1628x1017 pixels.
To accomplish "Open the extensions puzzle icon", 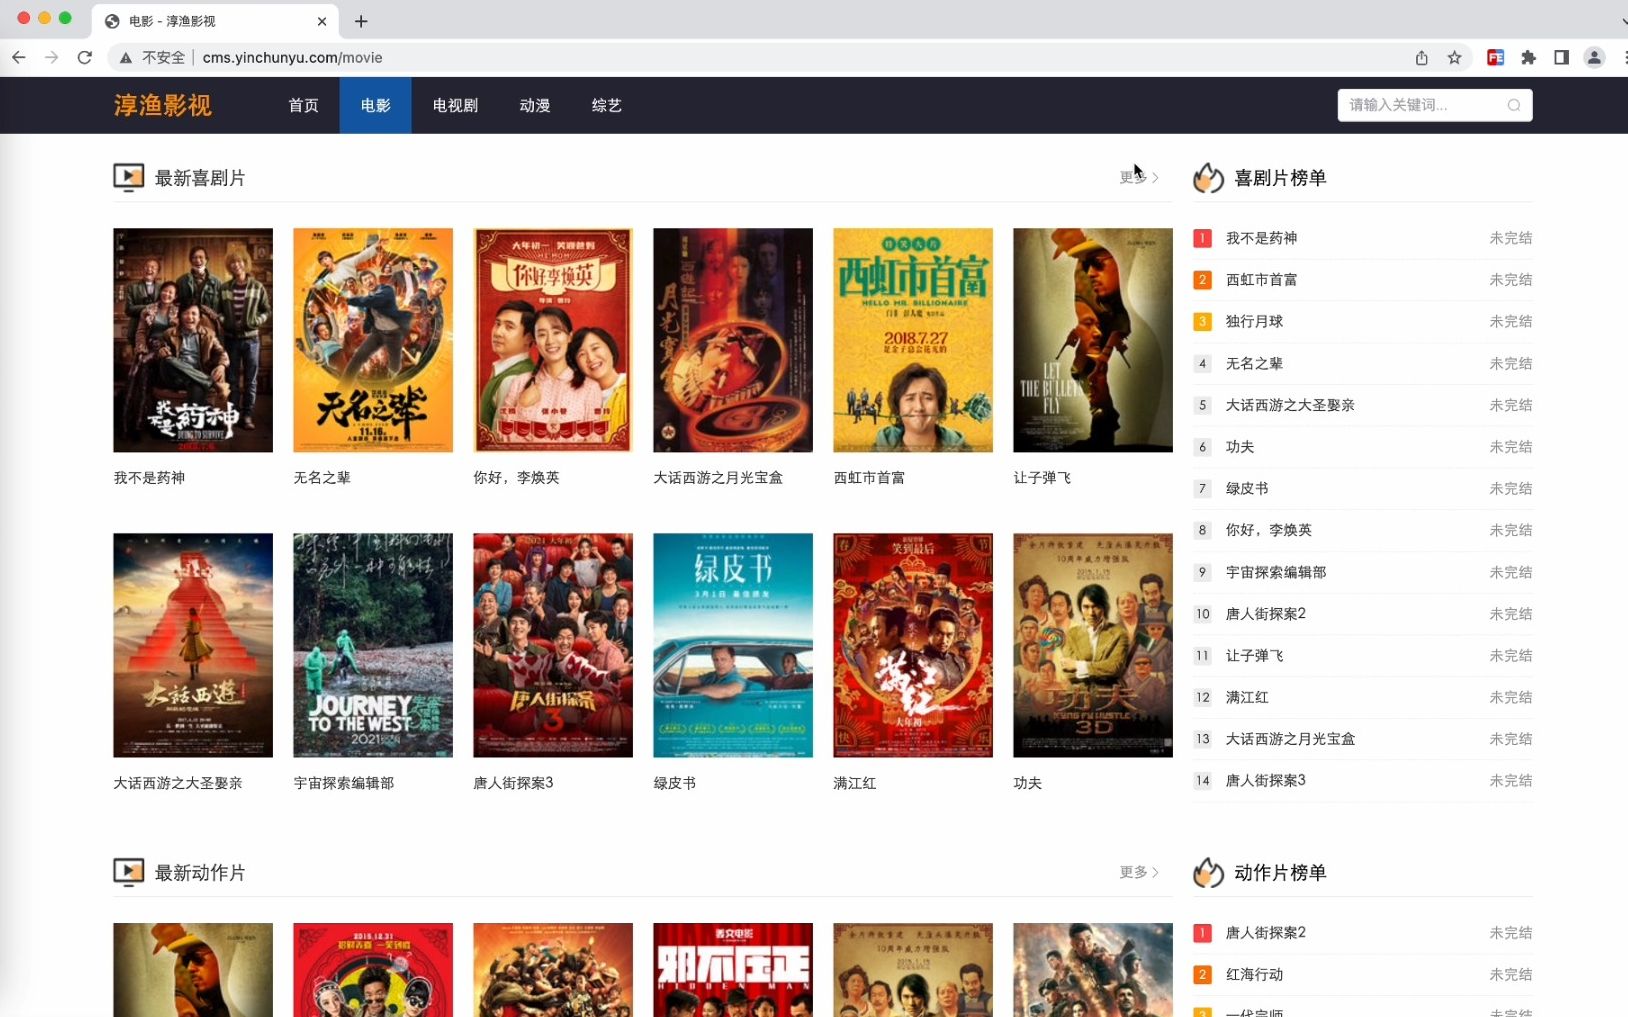I will [1528, 57].
